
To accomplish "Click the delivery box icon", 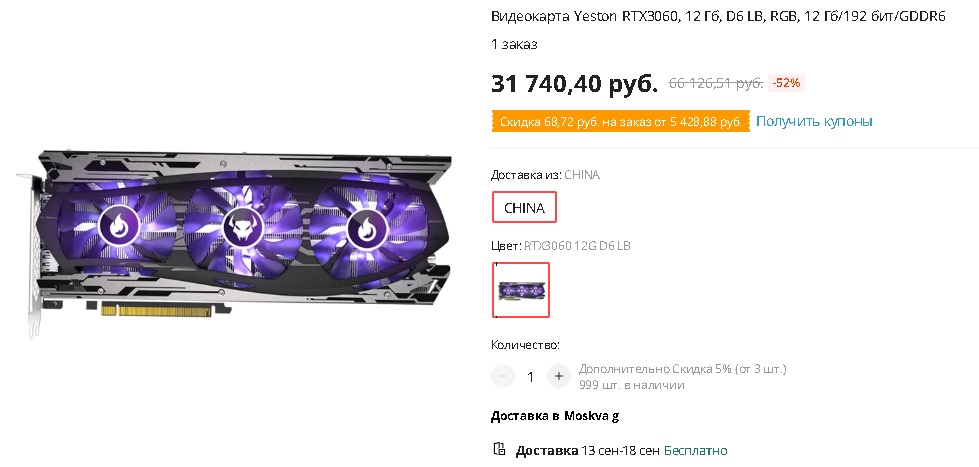I will 499,449.
